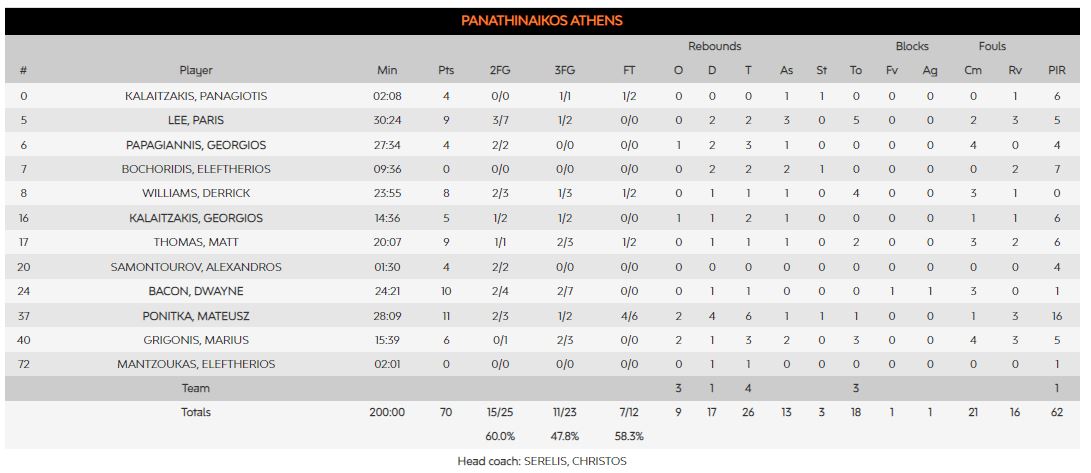Click player name Papagiannis, Georgios

tap(196, 145)
